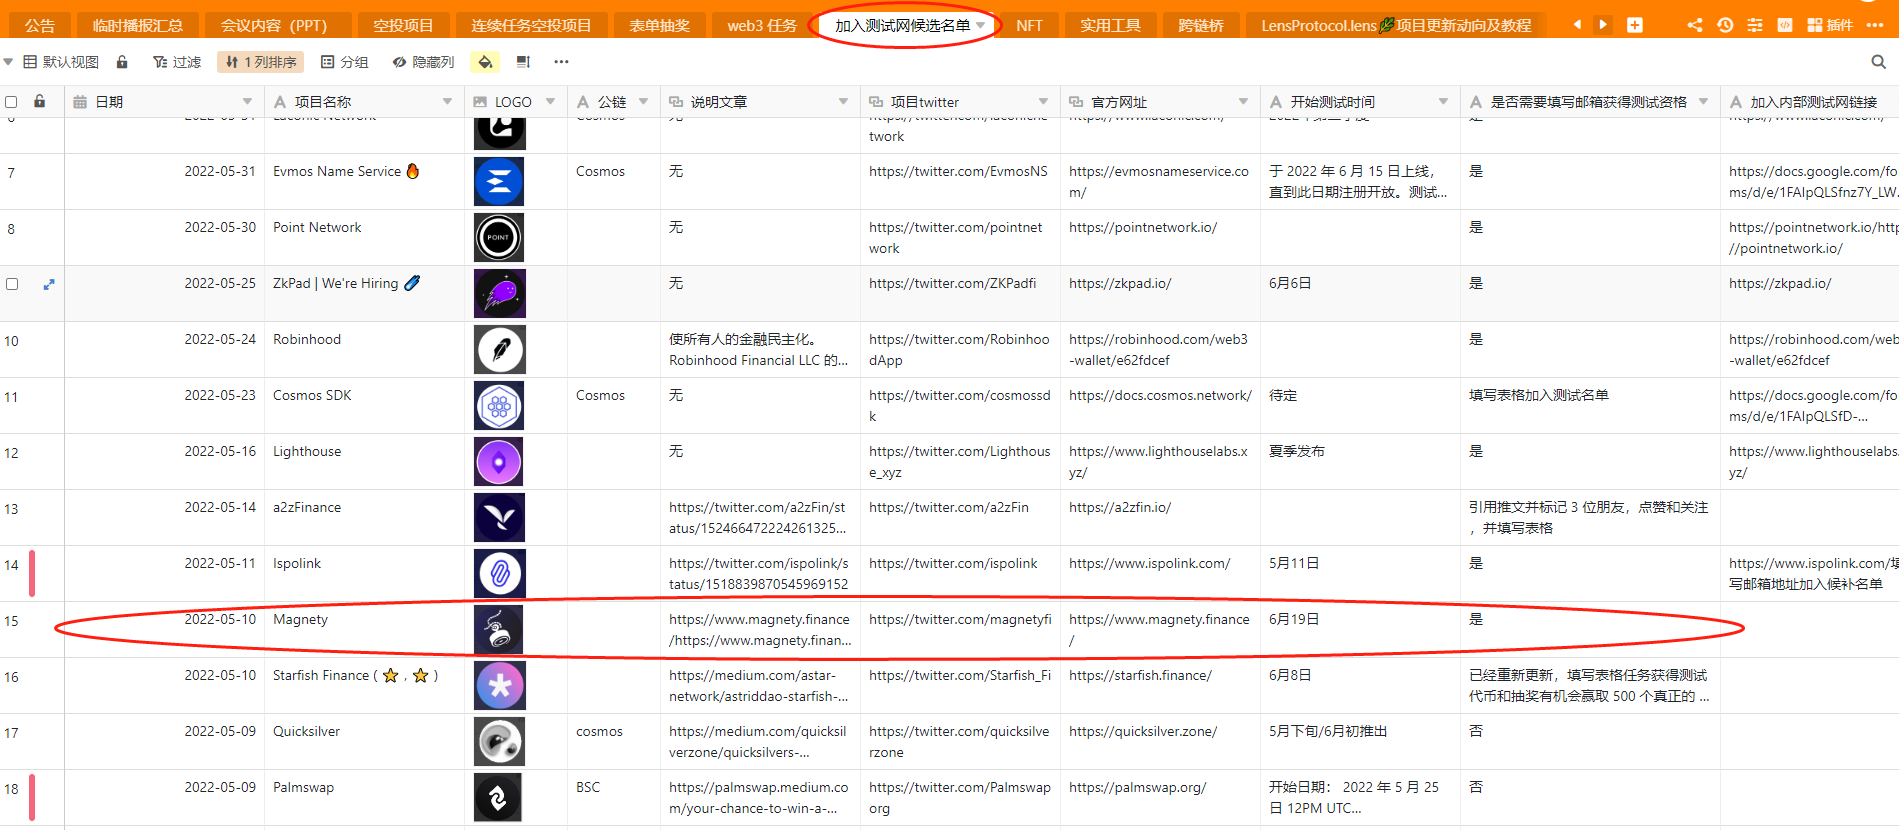Switch to the web3 任务 tab
Viewport: 1899px width, 830px height.
click(x=762, y=25)
